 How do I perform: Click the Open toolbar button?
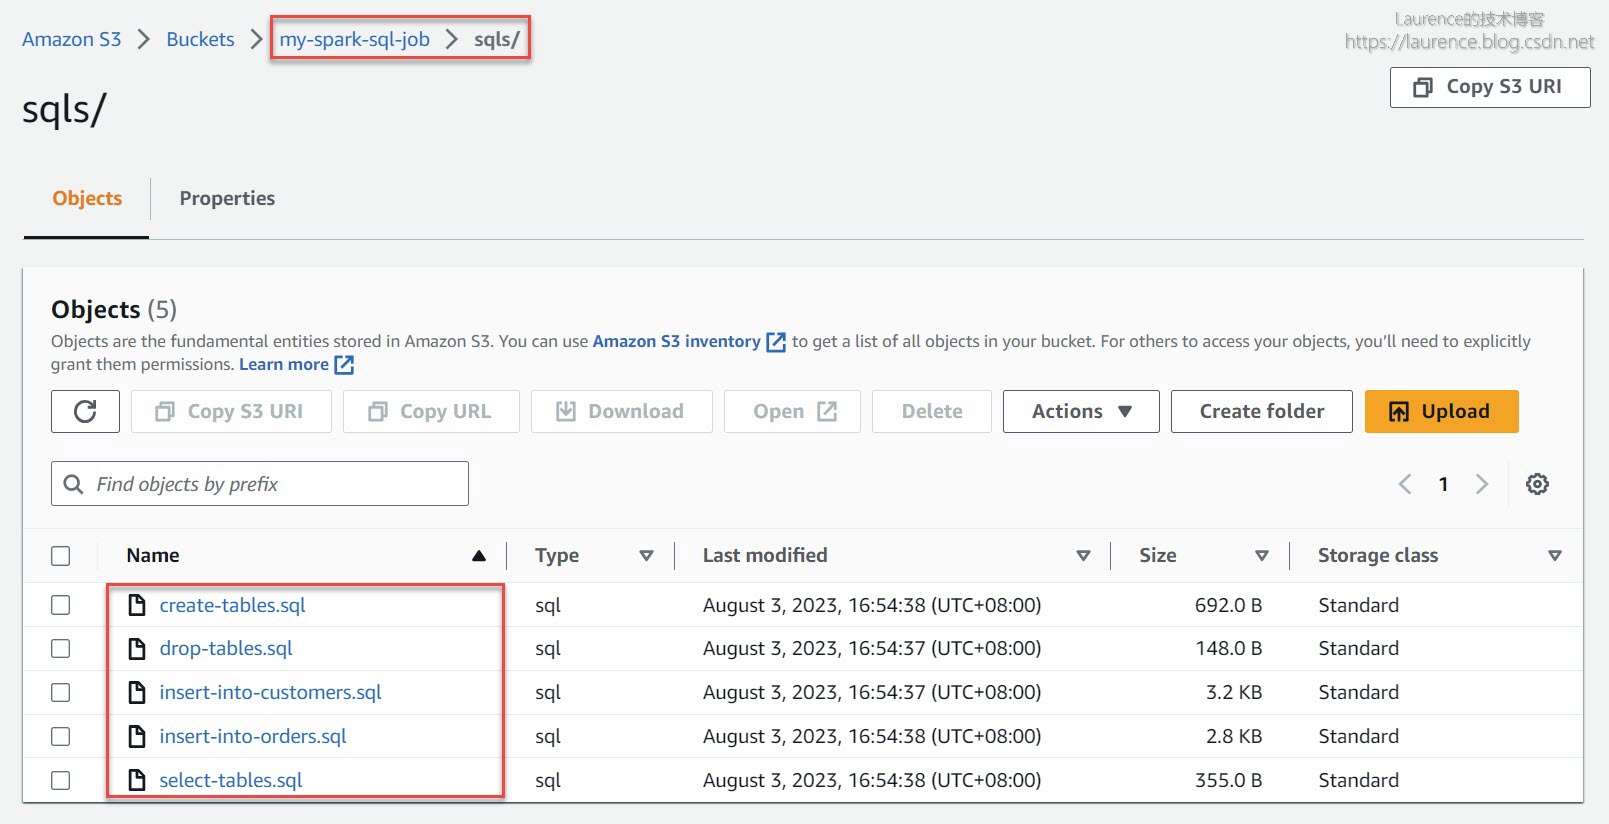(x=792, y=411)
